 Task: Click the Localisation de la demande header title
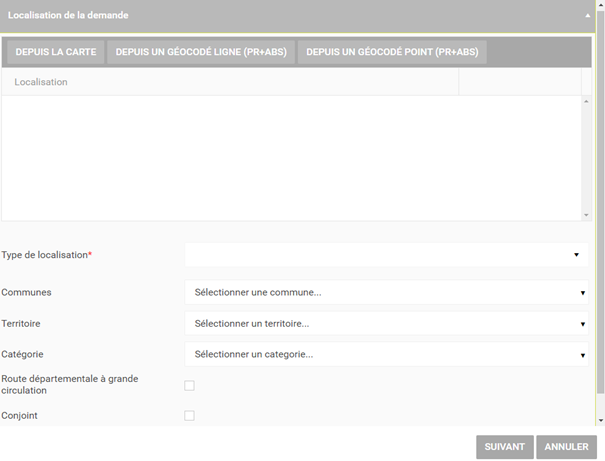coord(68,16)
